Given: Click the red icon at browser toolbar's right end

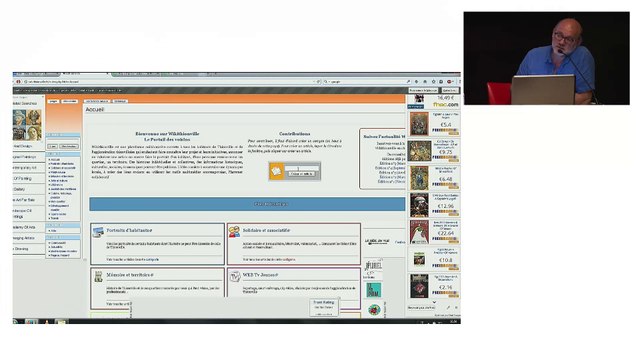Looking at the screenshot, I should point(449,82).
